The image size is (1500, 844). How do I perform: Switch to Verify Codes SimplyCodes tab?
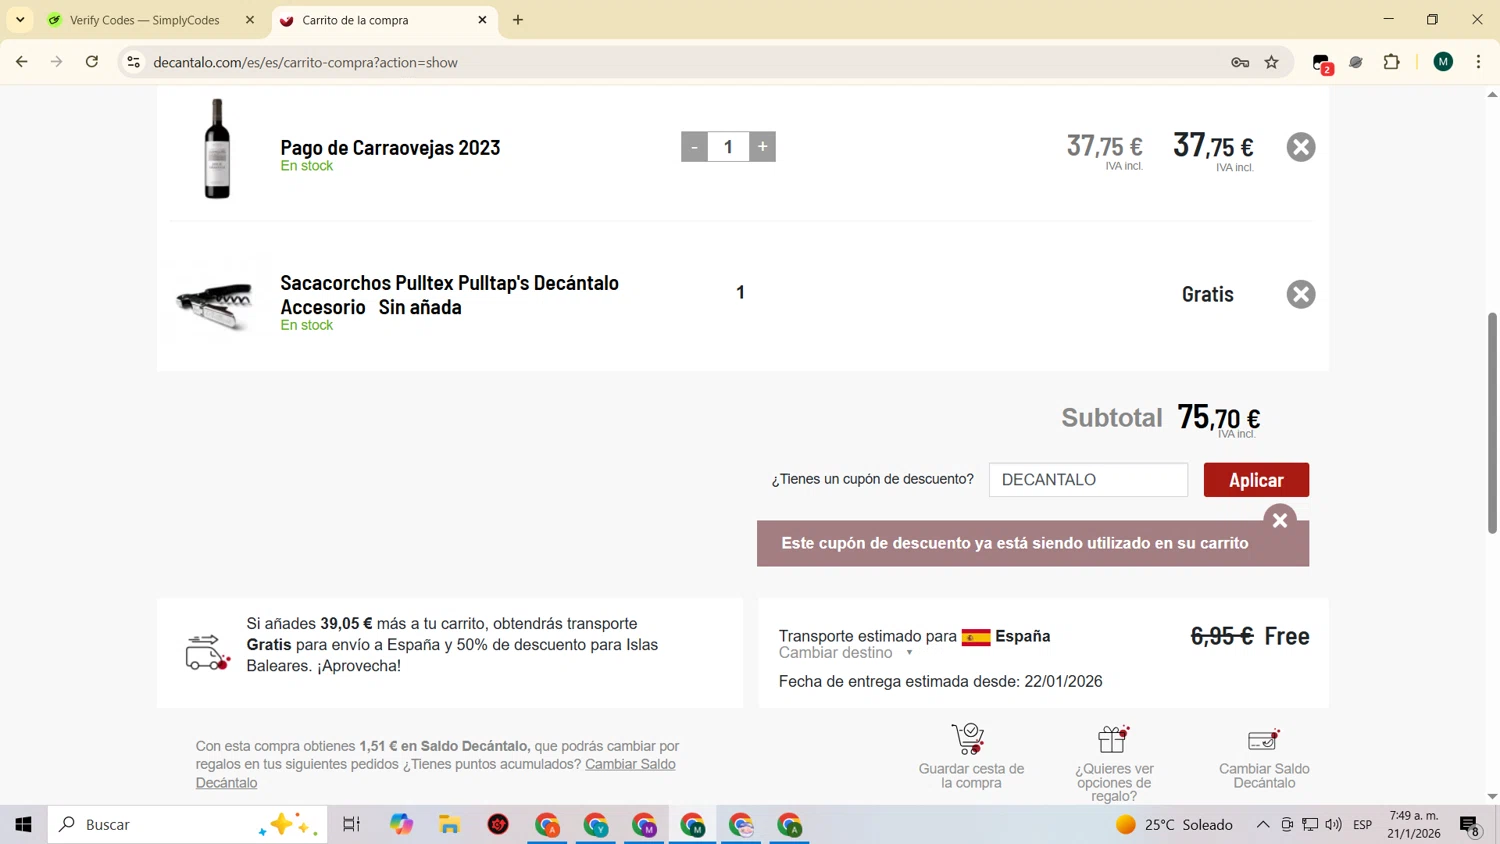145,20
